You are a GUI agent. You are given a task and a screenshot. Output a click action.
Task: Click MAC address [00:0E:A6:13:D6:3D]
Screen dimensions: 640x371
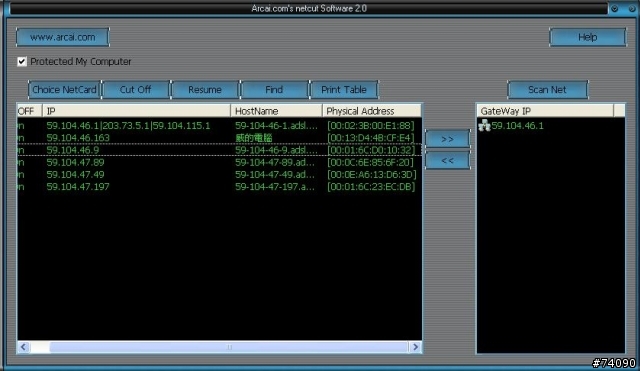tap(371, 175)
